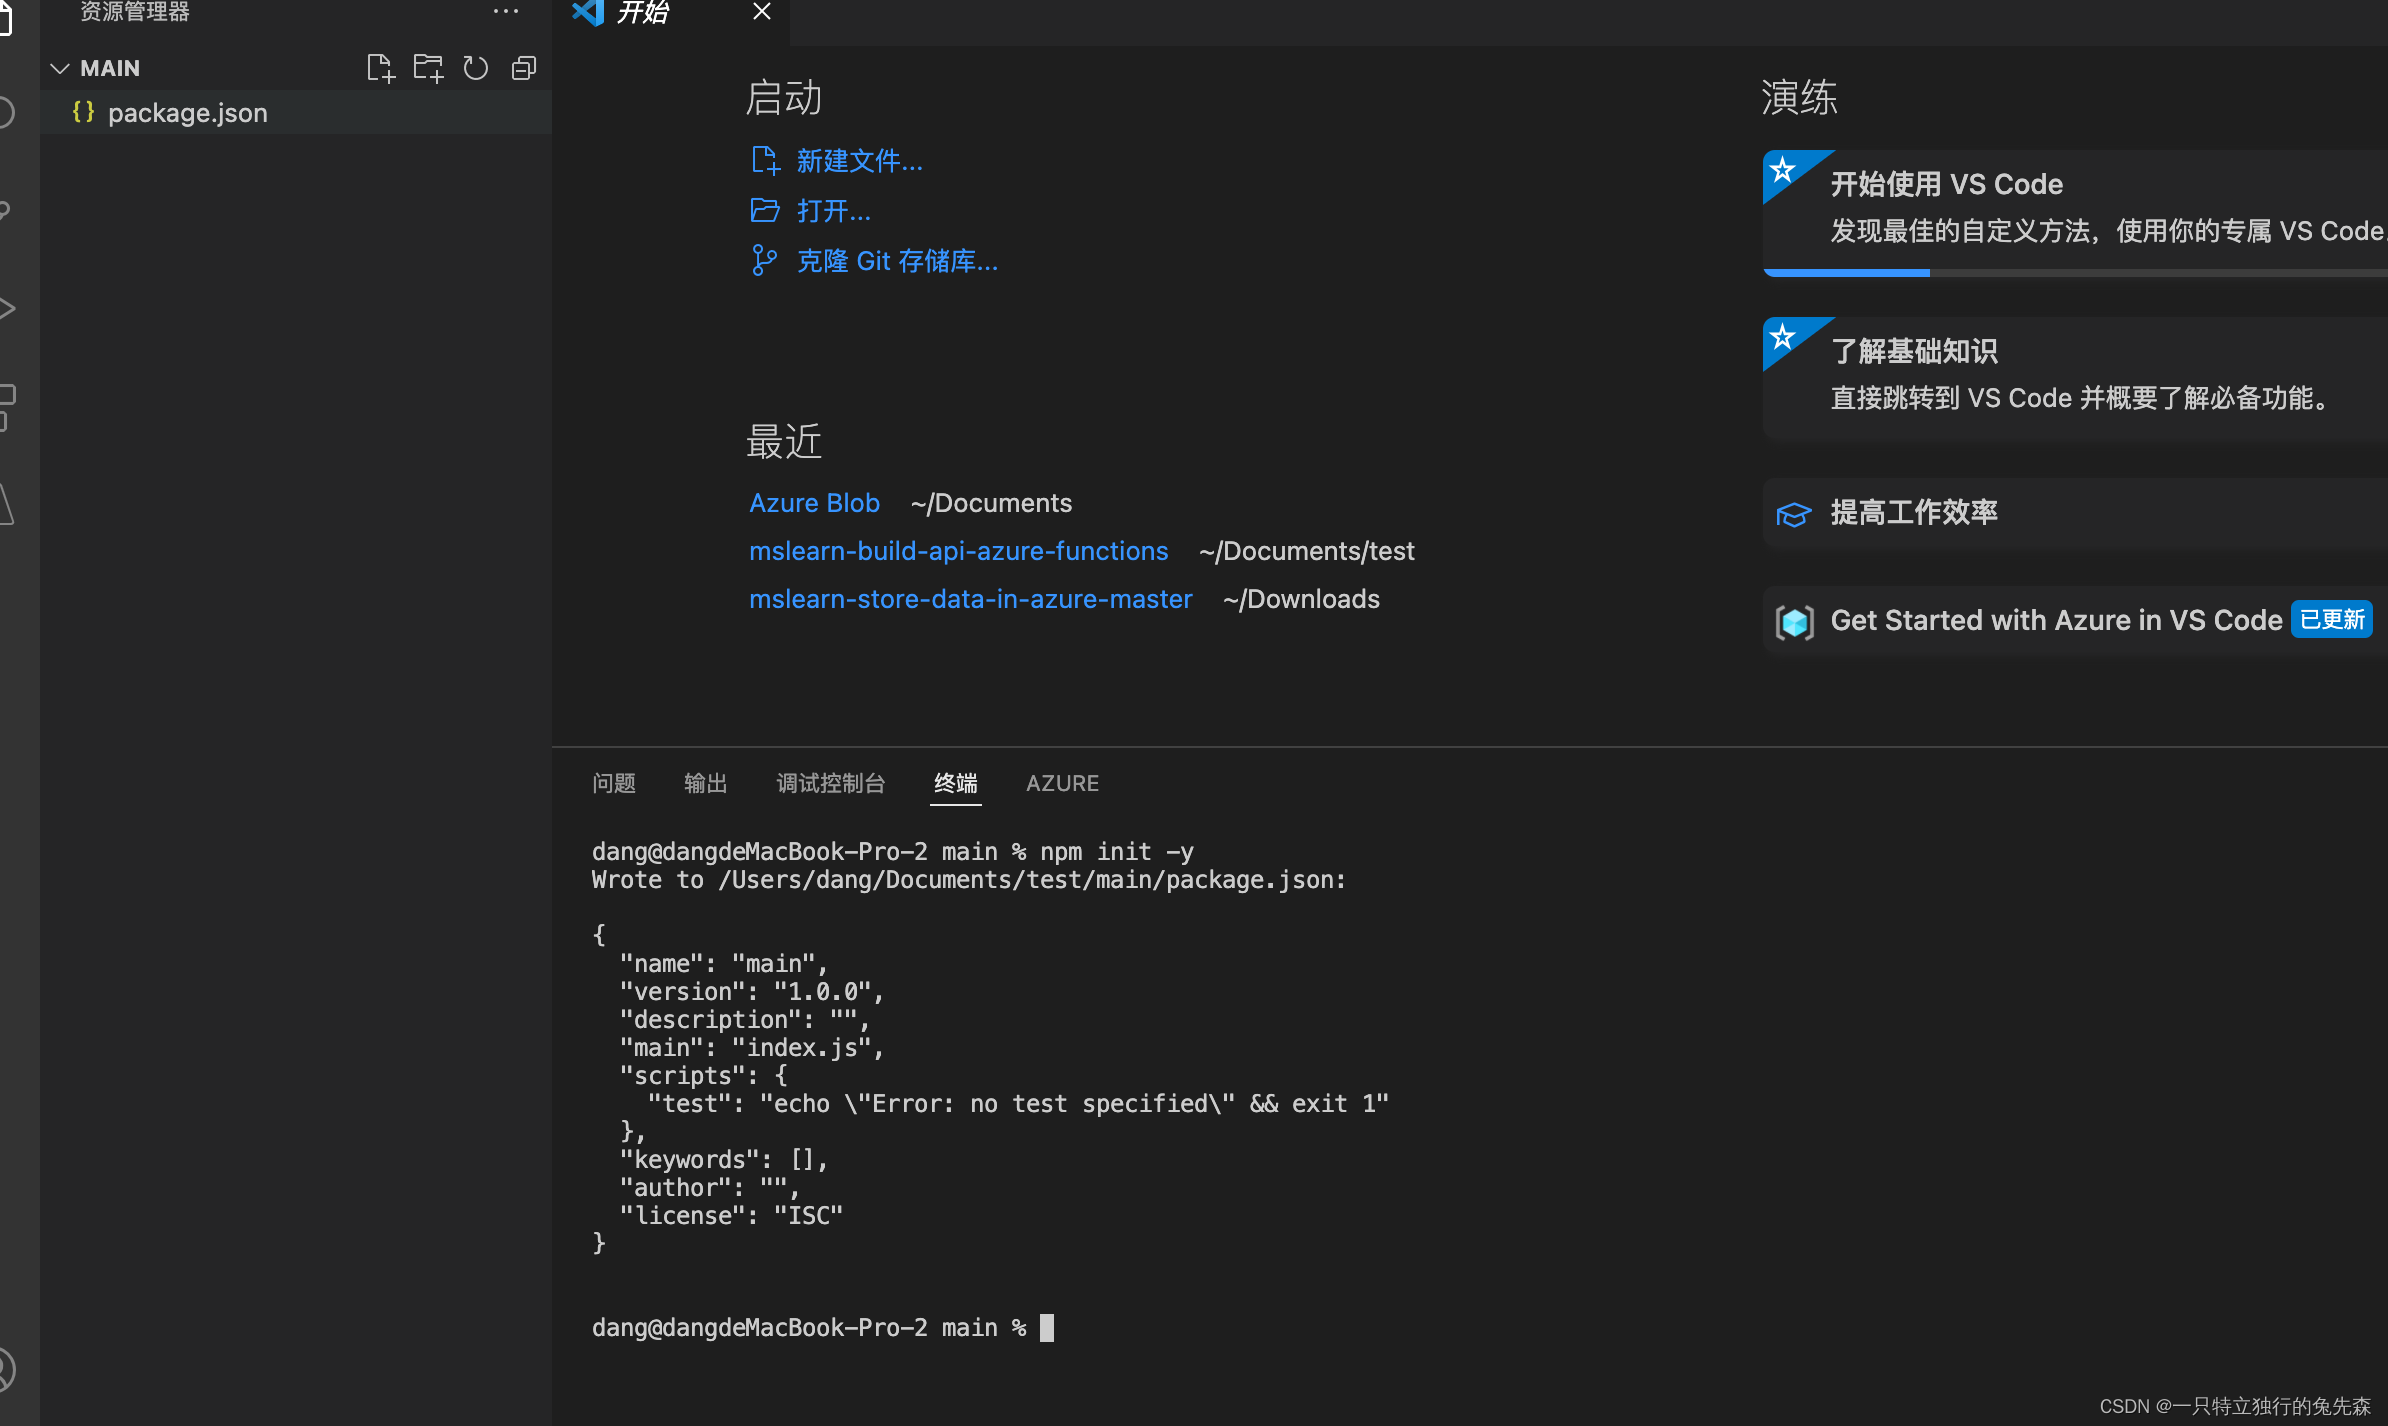This screenshot has width=2388, height=1426.
Task: Switch to the 问题 panel tab
Action: pyautogui.click(x=613, y=783)
